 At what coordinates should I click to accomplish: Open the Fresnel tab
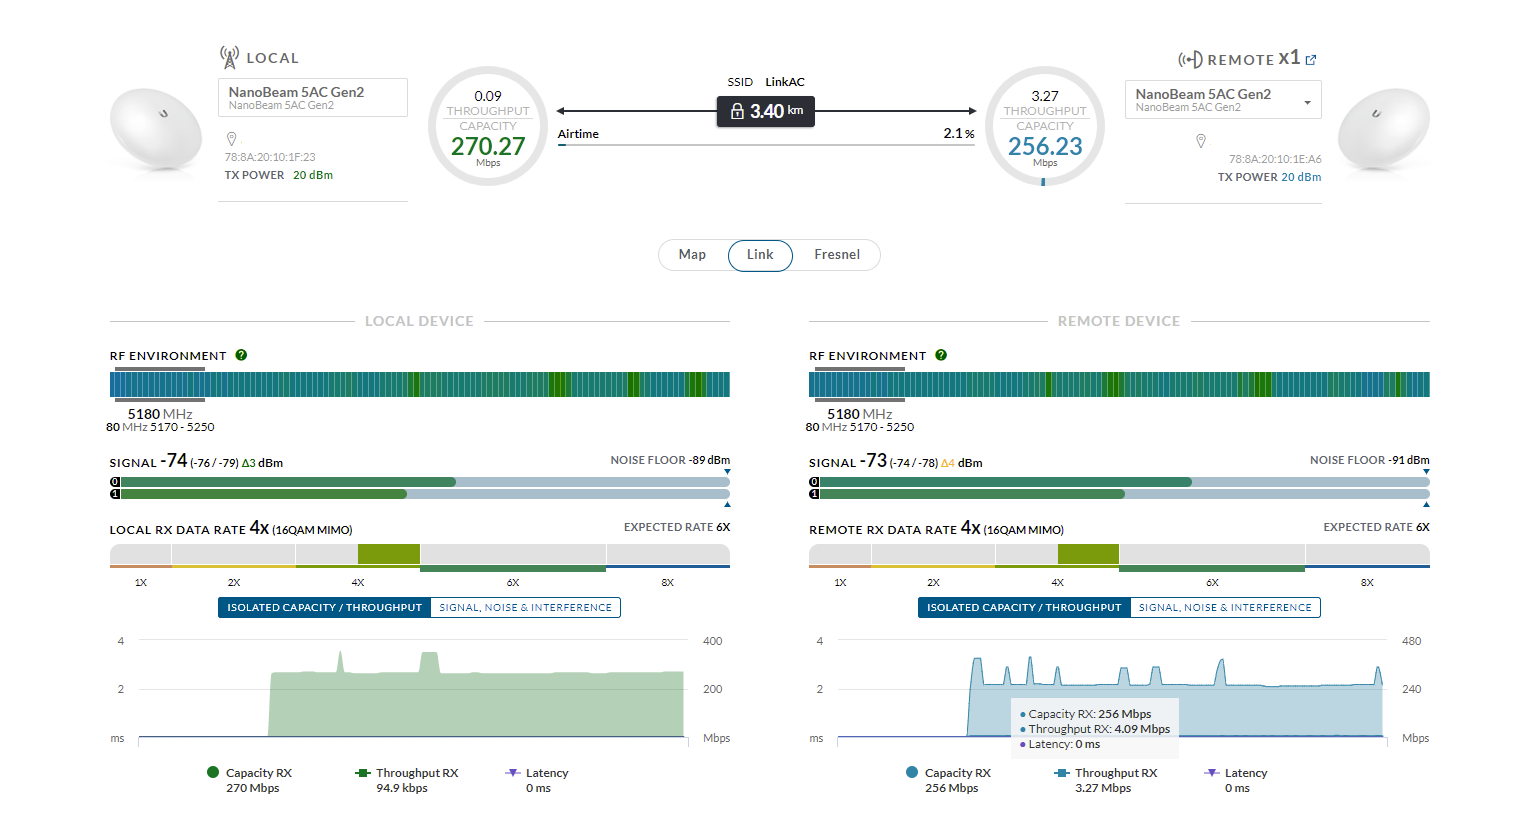tap(837, 255)
